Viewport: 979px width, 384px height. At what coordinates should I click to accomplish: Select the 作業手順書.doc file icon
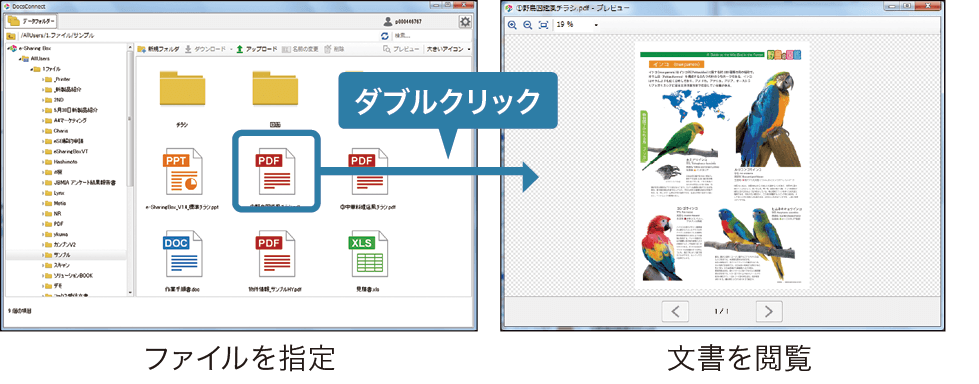pos(184,254)
